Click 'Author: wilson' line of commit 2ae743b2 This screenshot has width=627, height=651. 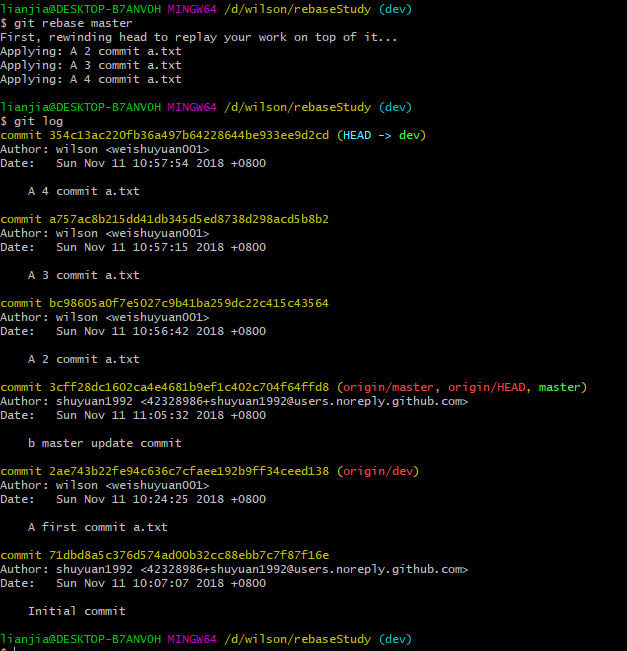click(105, 485)
